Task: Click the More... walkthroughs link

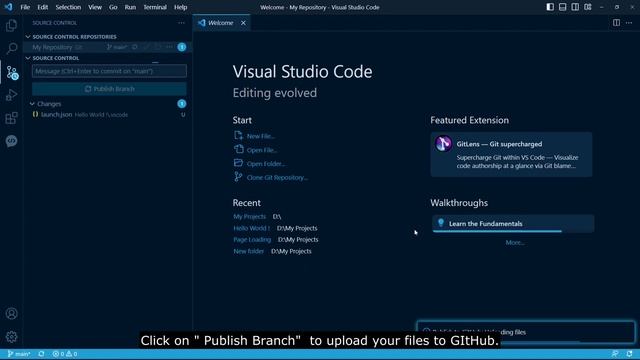Action: (x=515, y=242)
